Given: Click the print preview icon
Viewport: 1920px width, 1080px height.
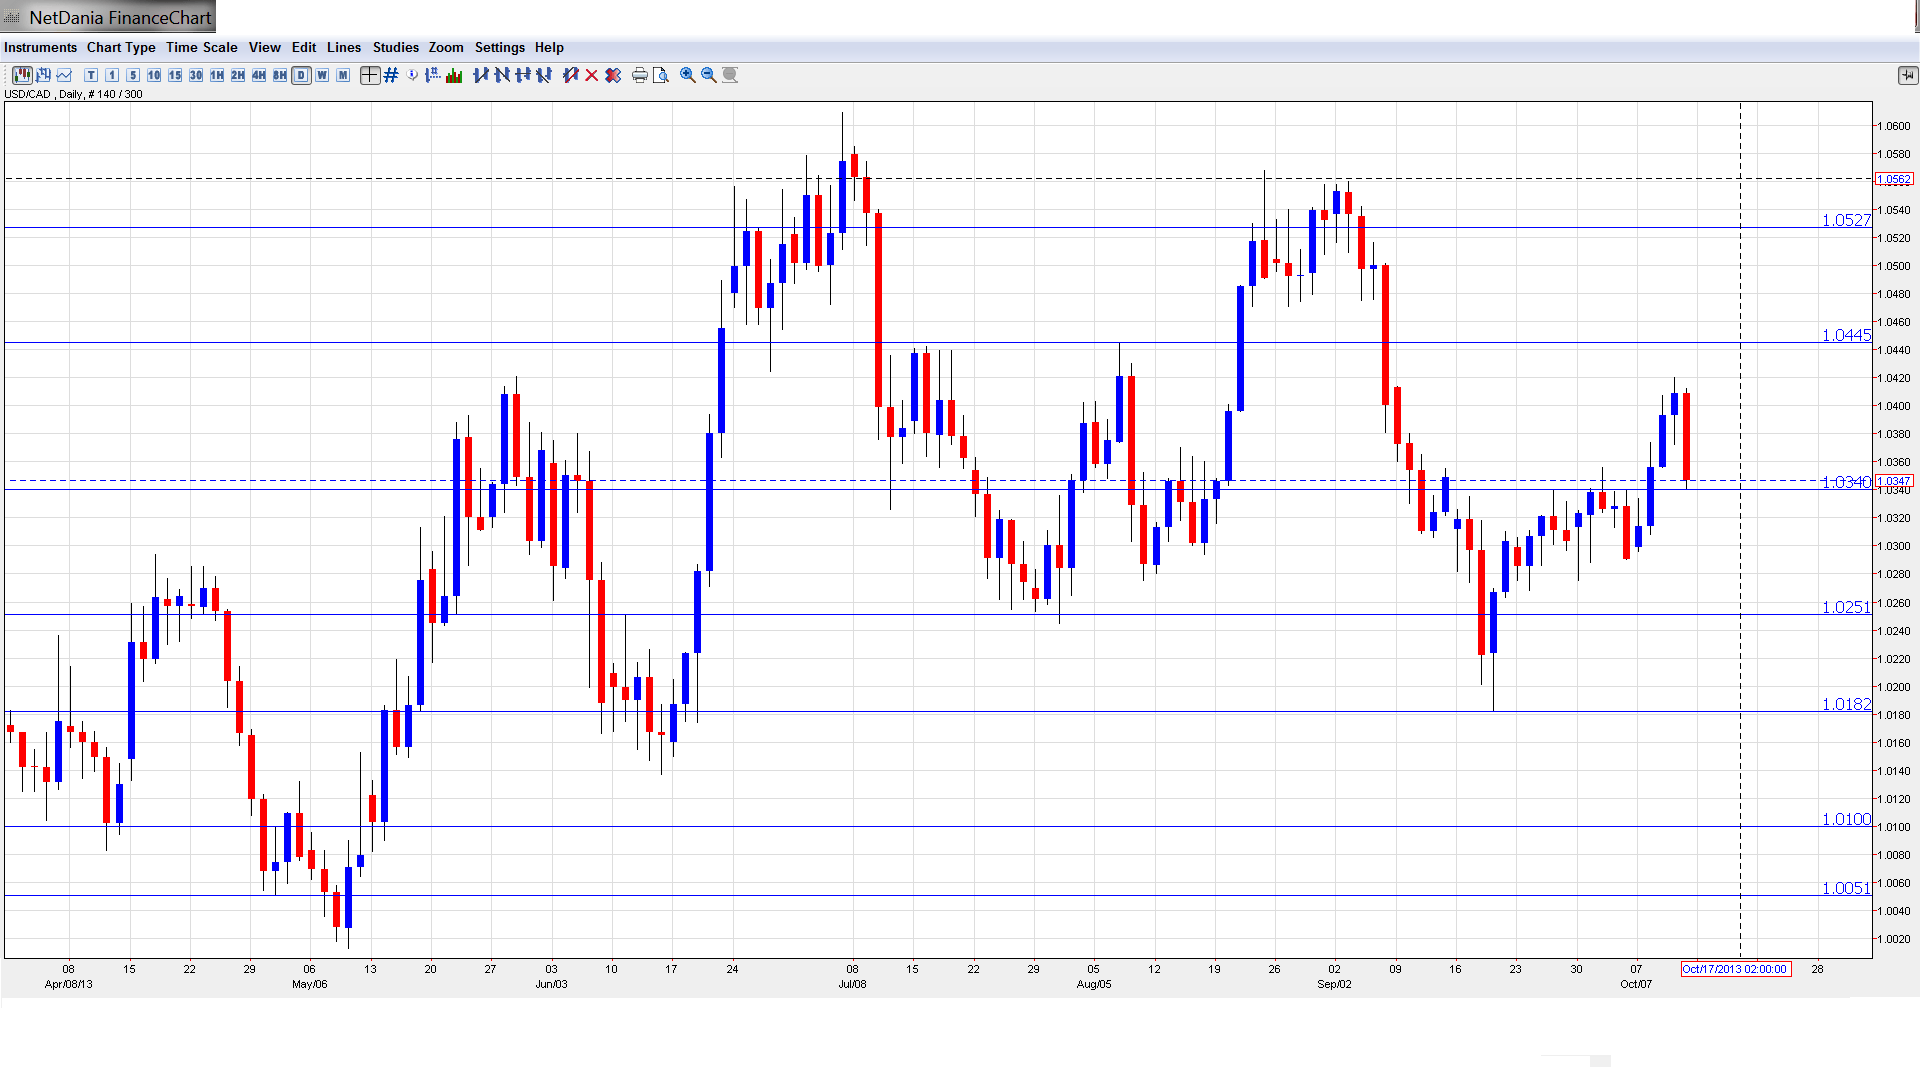Looking at the screenshot, I should 660,75.
